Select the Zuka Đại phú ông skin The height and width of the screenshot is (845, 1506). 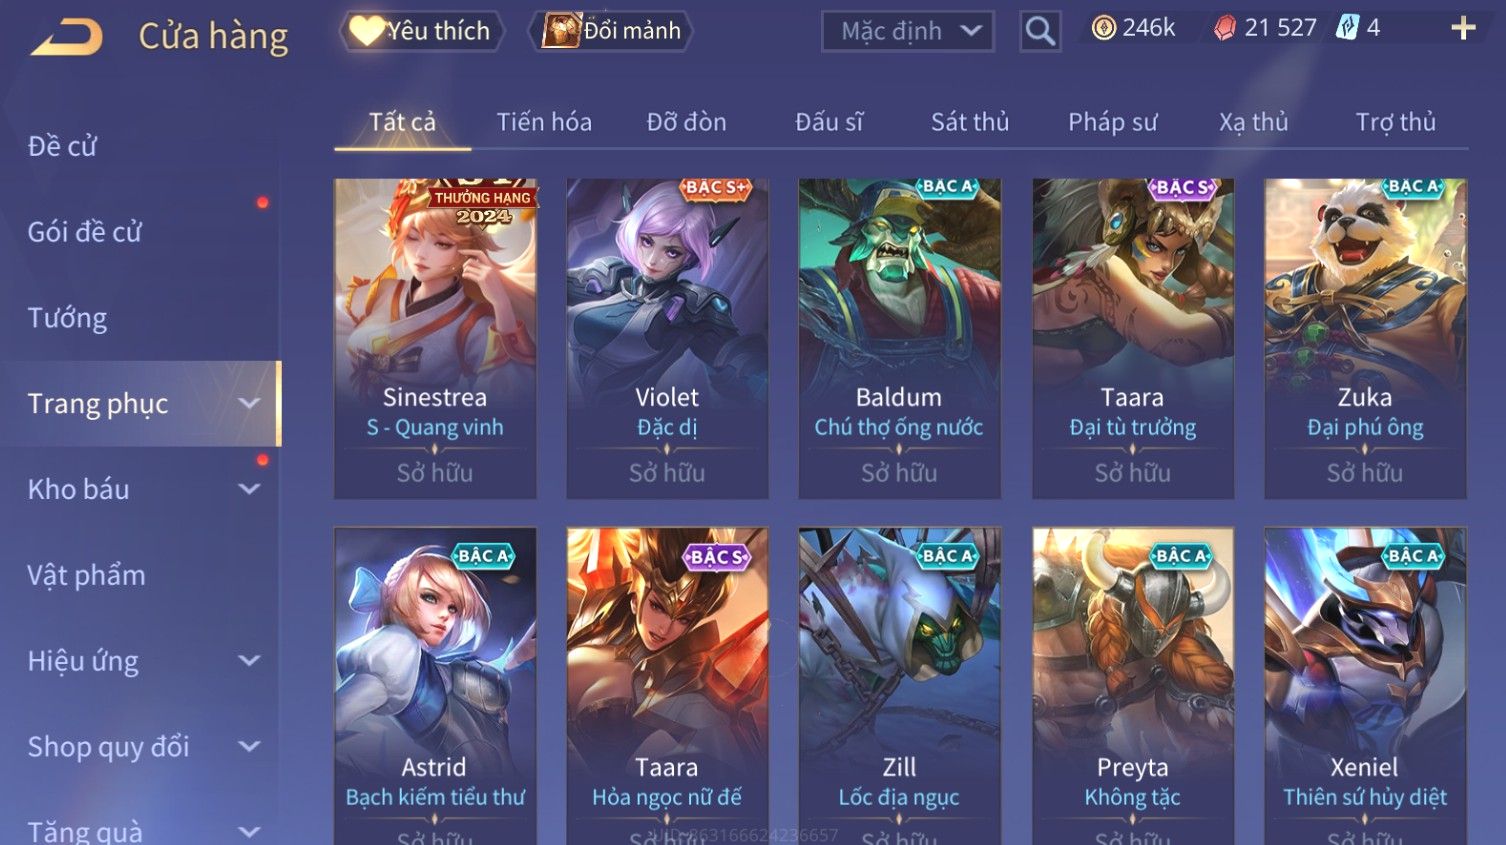[1365, 338]
